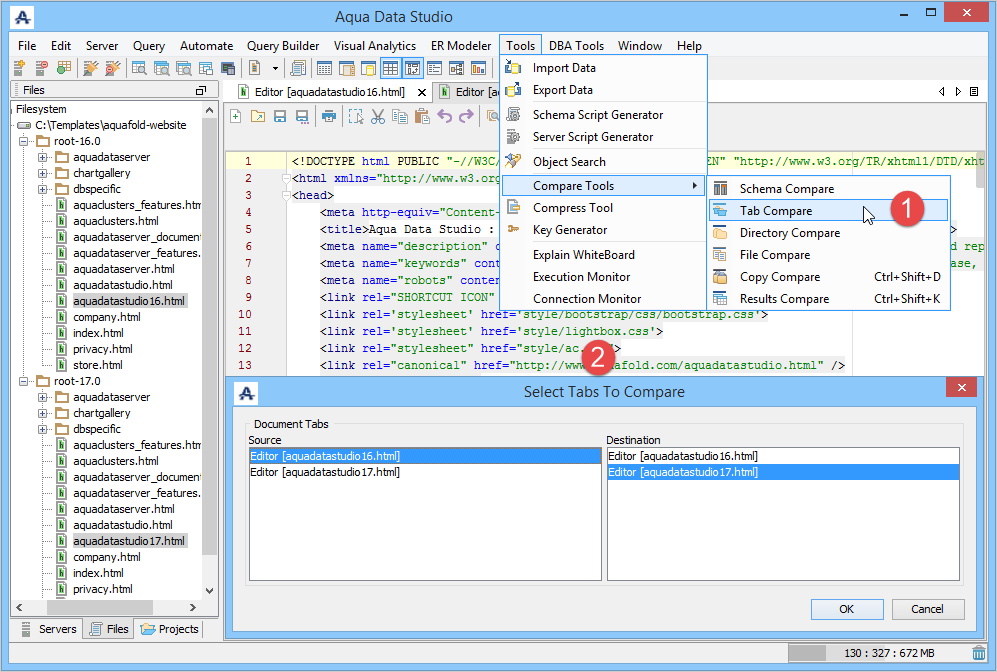Image resolution: width=997 pixels, height=672 pixels.
Task: Click the Redo arrow icon
Action: coord(468,117)
